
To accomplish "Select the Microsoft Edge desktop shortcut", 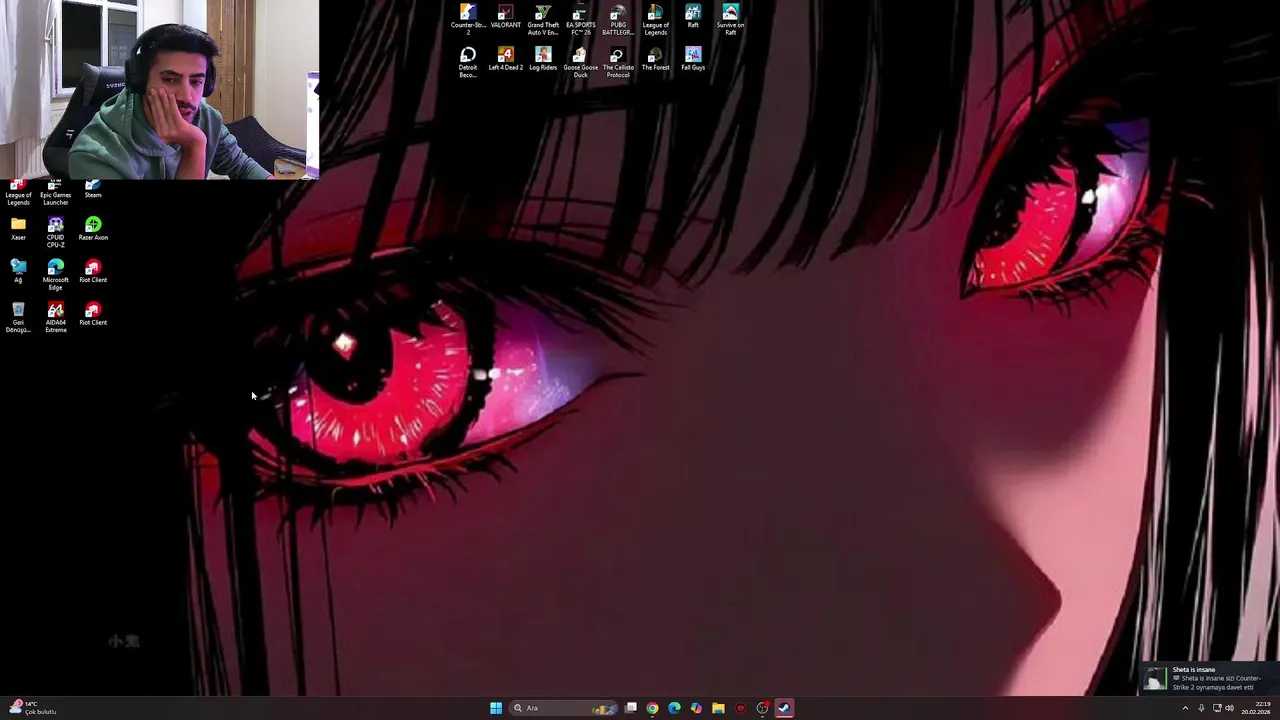I will click(x=55, y=274).
